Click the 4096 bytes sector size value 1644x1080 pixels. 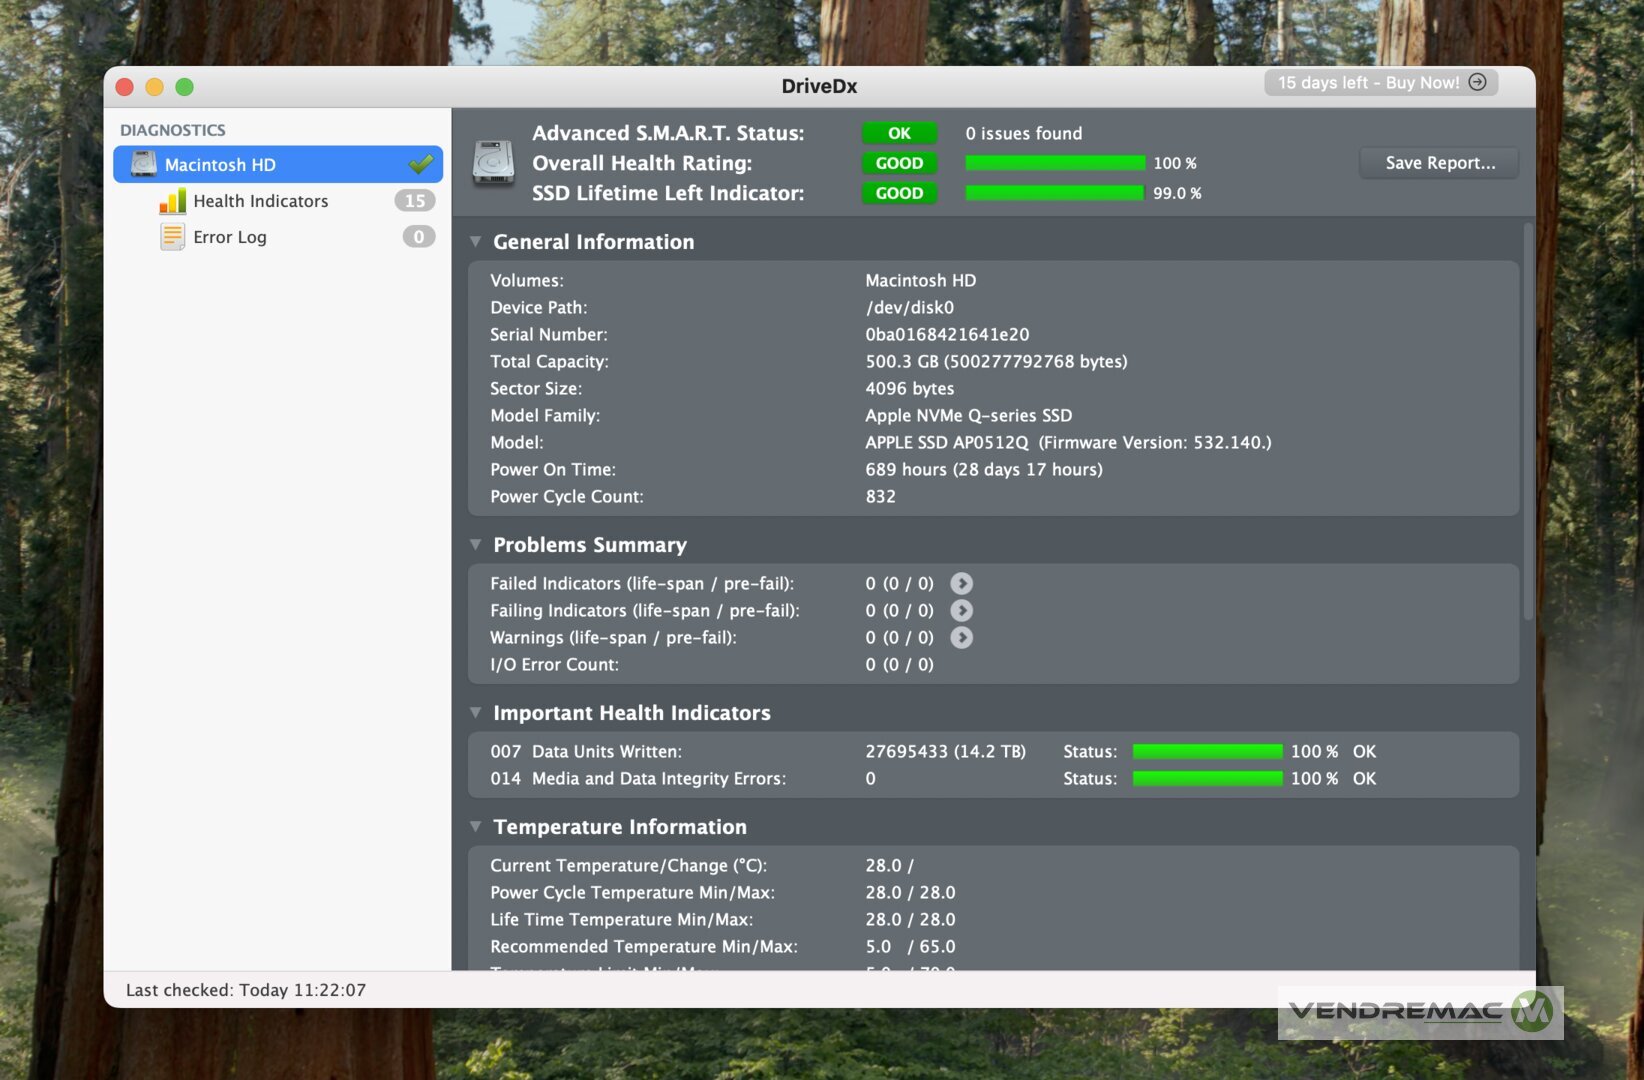pos(910,388)
